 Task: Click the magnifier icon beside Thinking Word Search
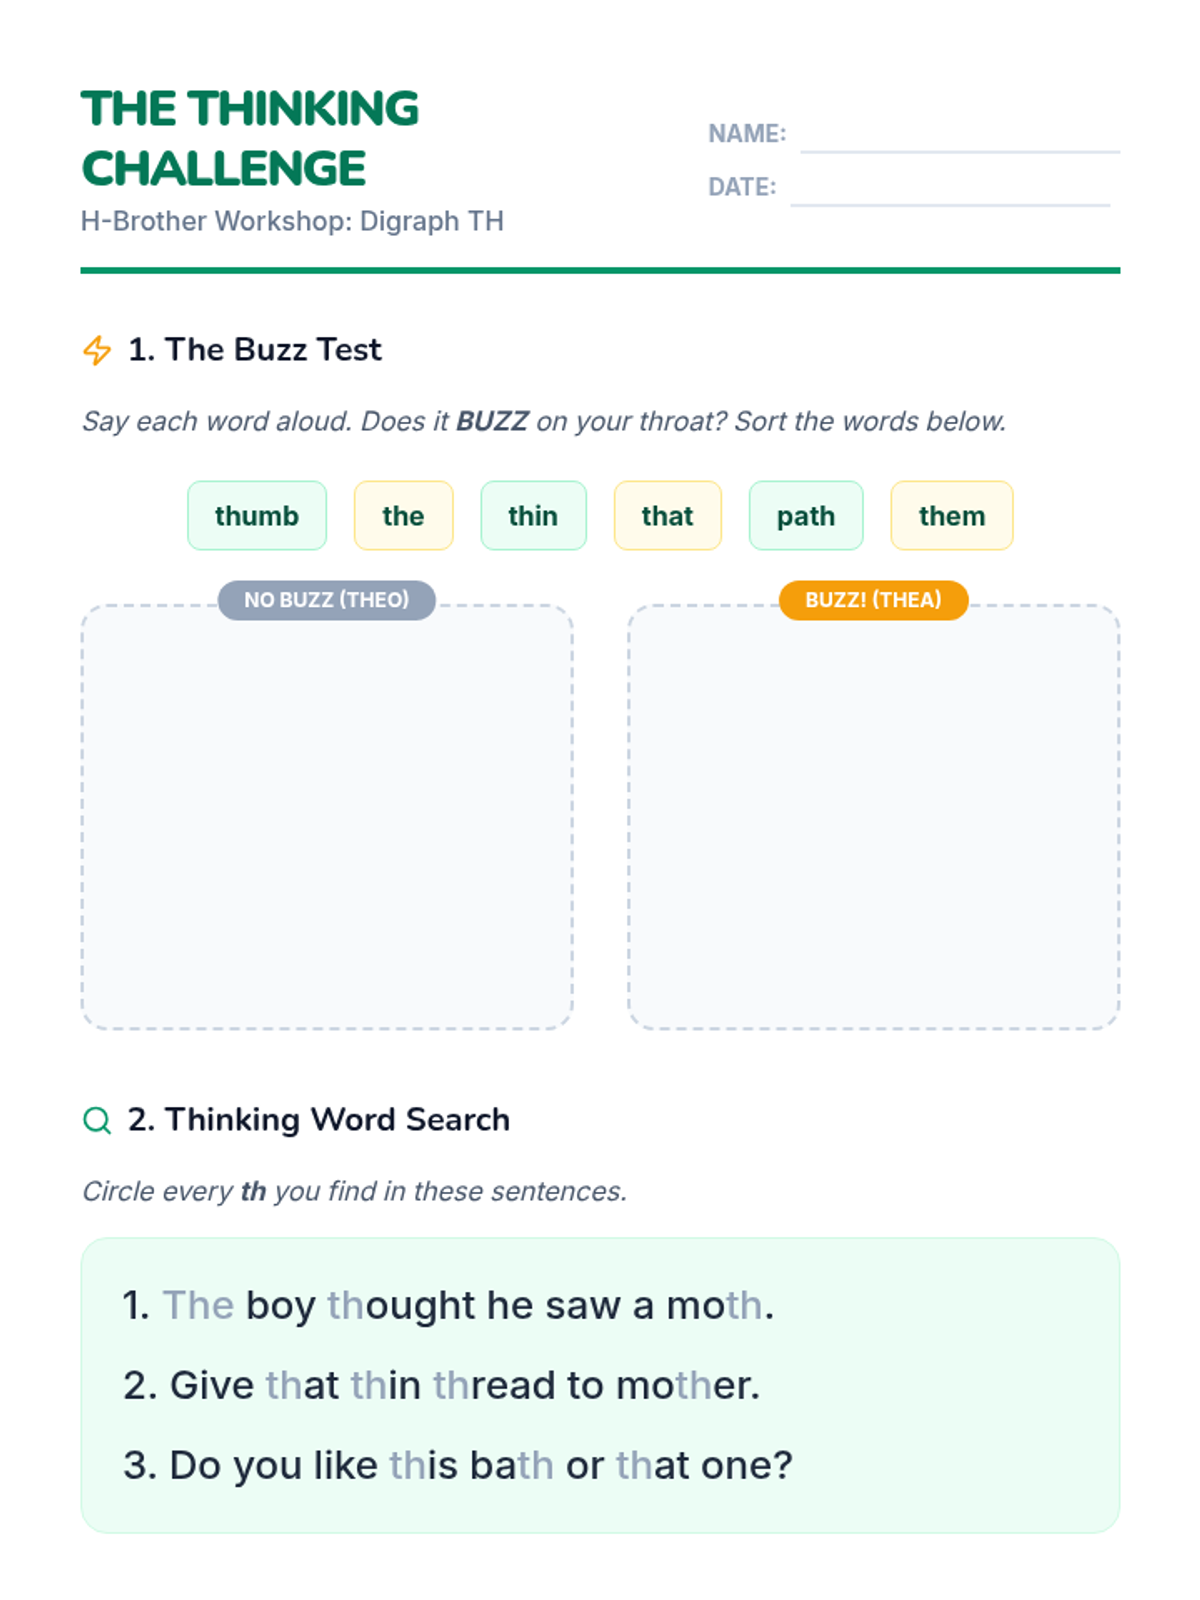click(97, 1120)
